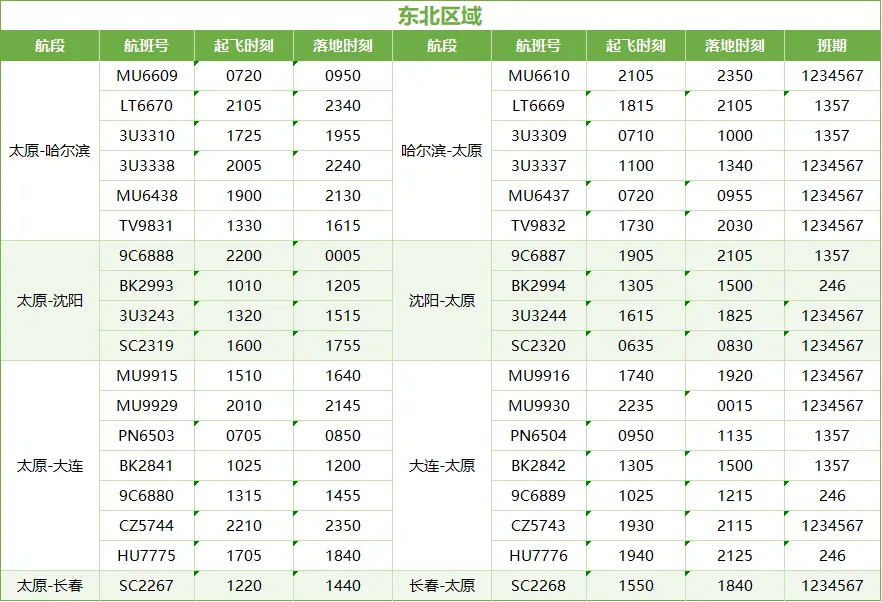Viewport: 882px width, 602px height.
Task: Click flight number SC2267
Action: point(147,586)
